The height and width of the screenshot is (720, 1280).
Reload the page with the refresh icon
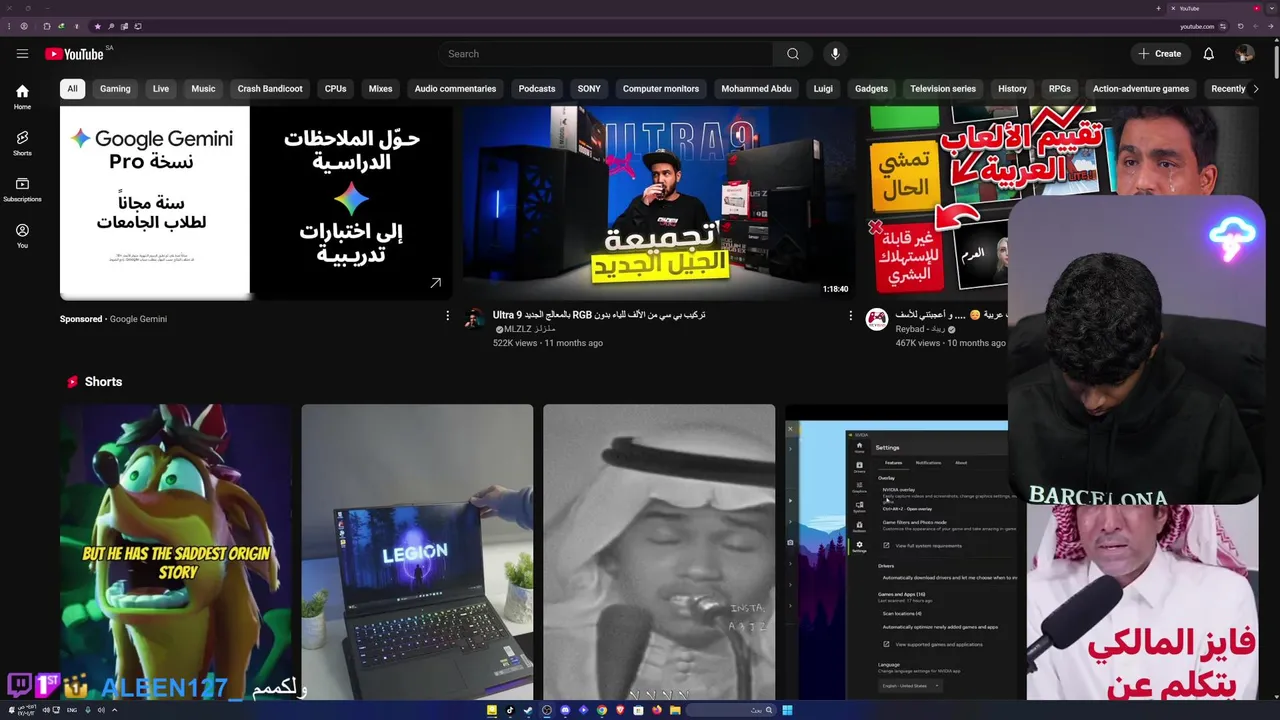1241,26
